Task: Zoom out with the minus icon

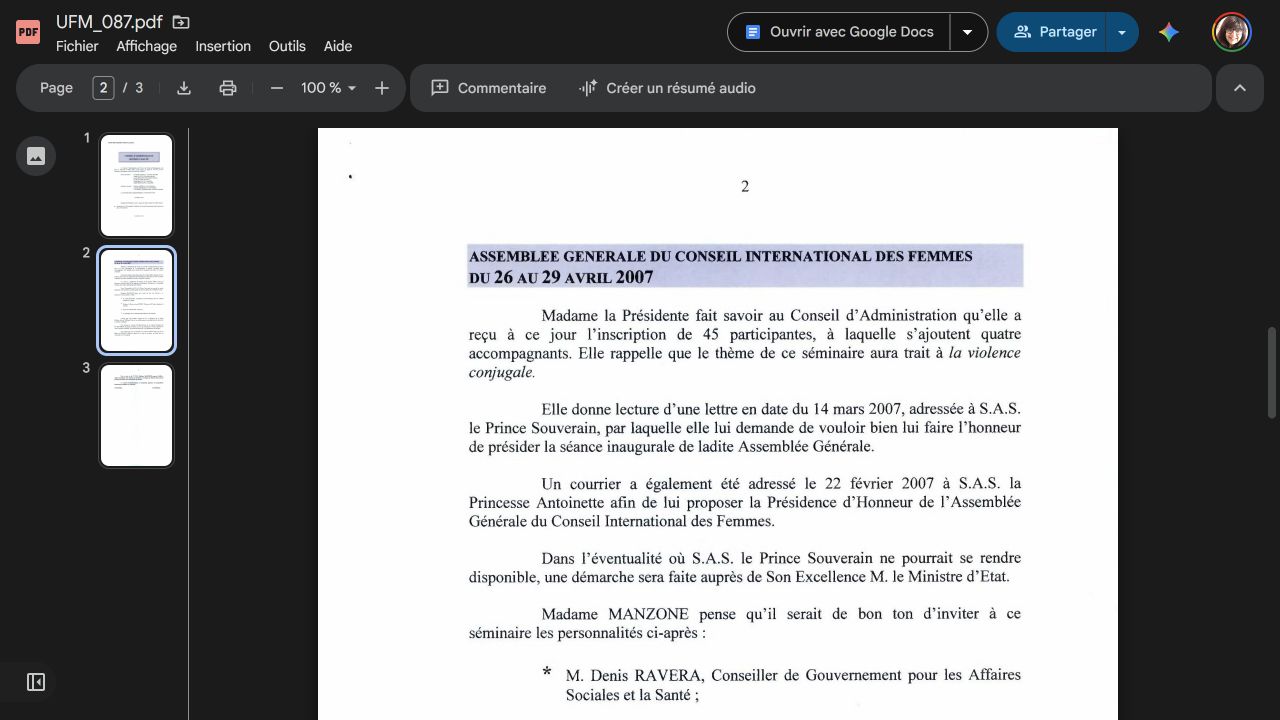Action: click(277, 88)
